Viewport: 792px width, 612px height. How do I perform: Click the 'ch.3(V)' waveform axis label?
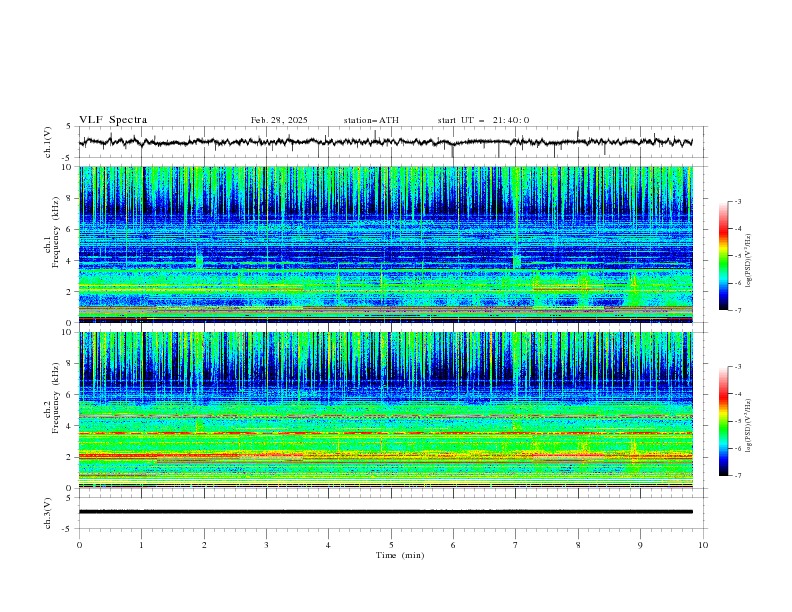tap(48, 513)
